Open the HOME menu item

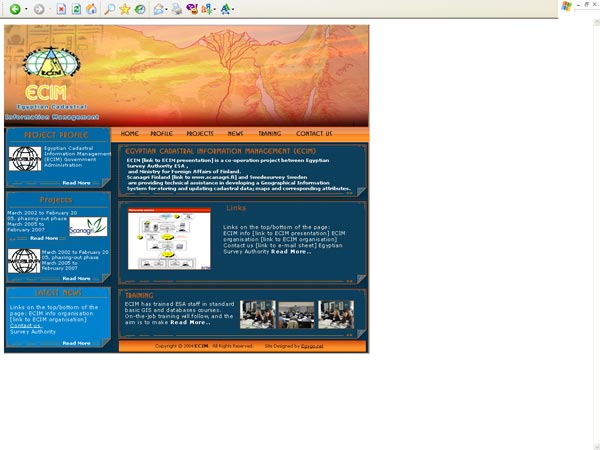point(129,134)
